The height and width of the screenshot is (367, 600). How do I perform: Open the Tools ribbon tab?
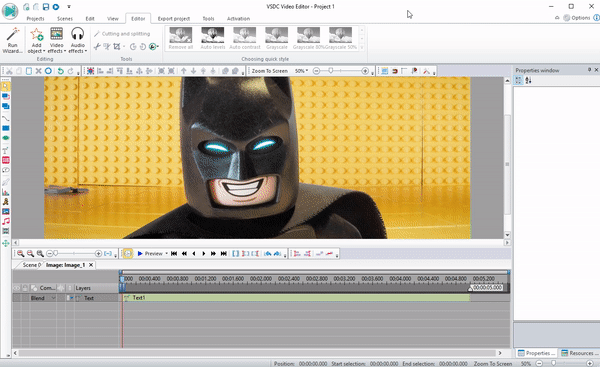point(208,18)
